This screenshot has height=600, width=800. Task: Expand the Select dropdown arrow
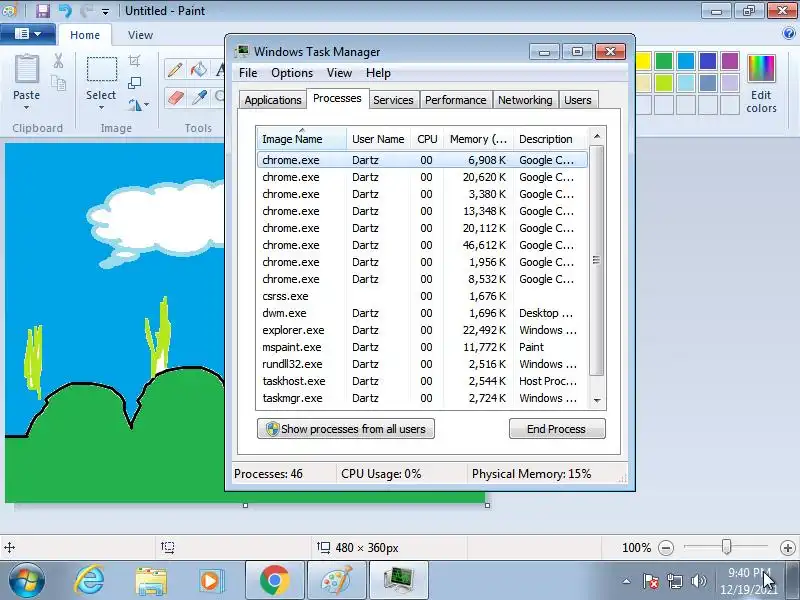pyautogui.click(x=101, y=107)
